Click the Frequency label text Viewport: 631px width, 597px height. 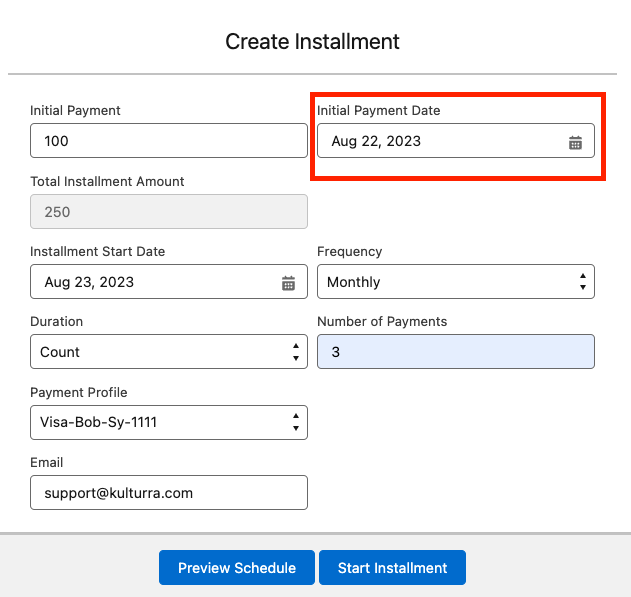pos(349,252)
